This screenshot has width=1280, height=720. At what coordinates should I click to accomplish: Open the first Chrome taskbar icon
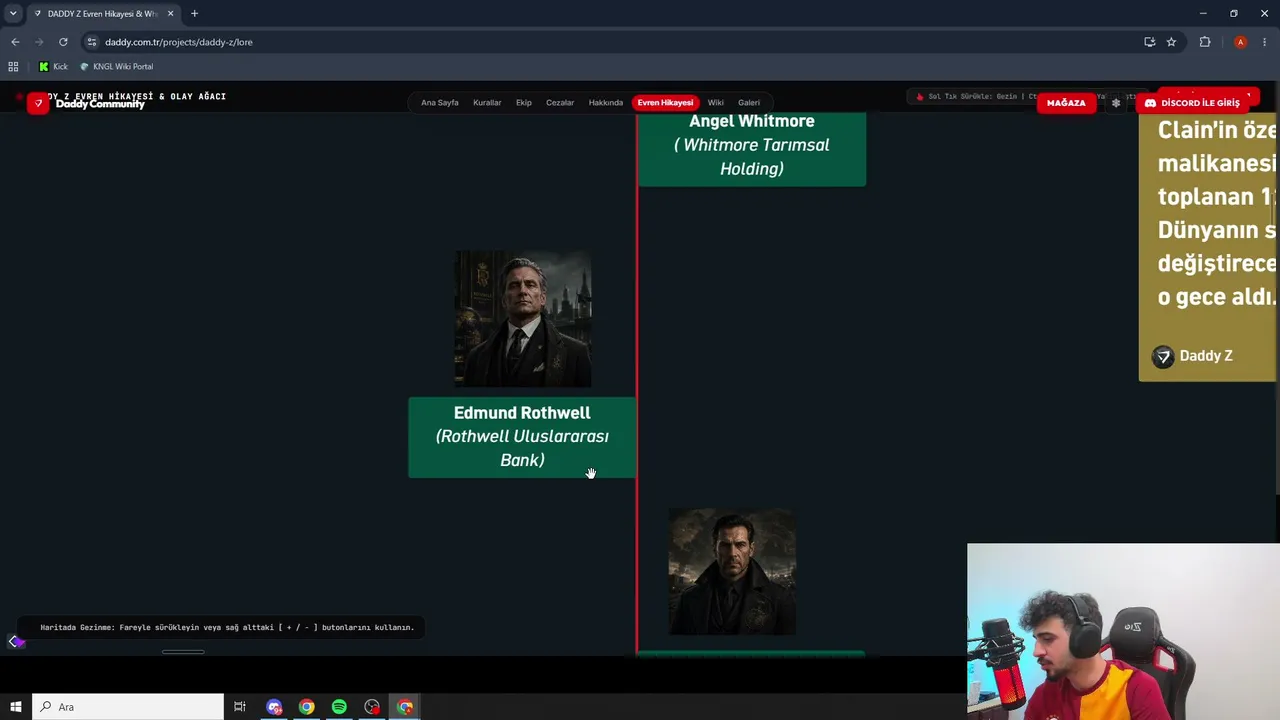[306, 707]
